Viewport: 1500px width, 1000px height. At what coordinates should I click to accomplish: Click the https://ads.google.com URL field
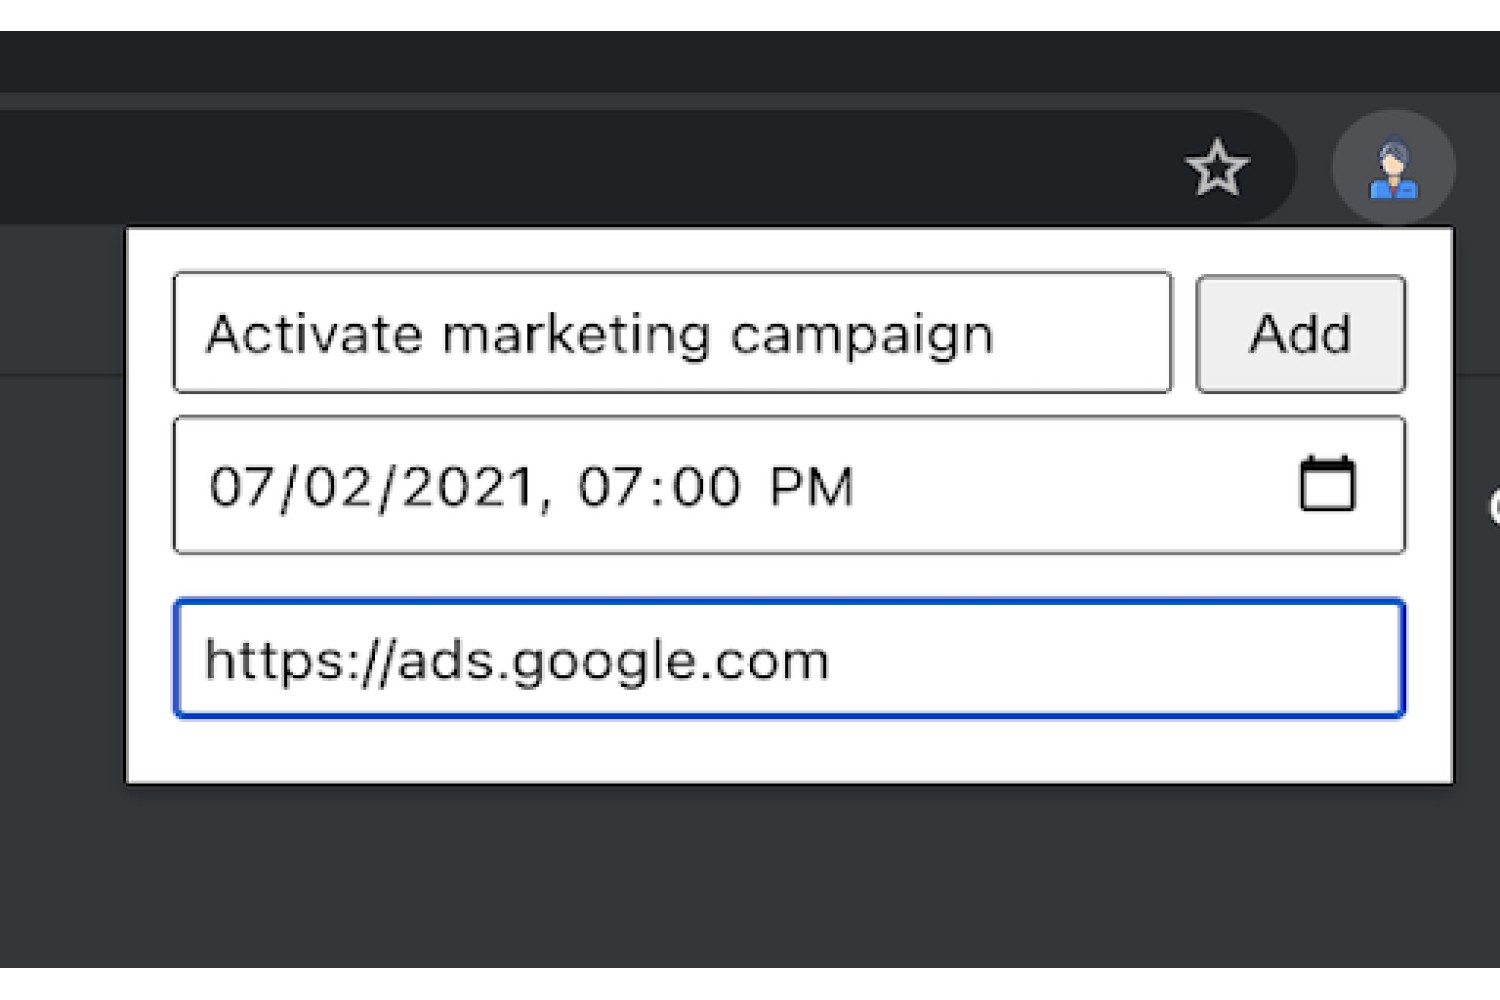pos(789,659)
